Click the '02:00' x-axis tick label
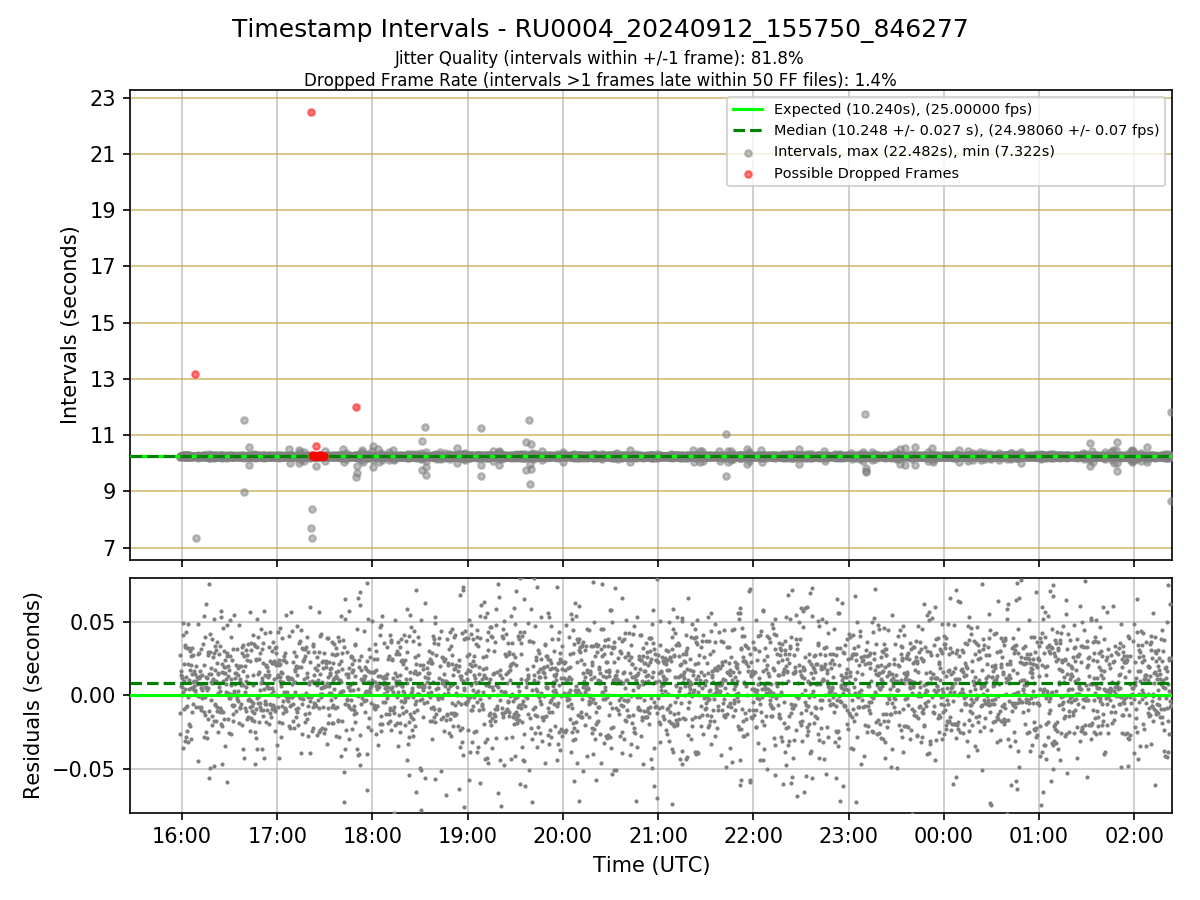Viewport: 1200px width, 900px height. (x=1134, y=834)
